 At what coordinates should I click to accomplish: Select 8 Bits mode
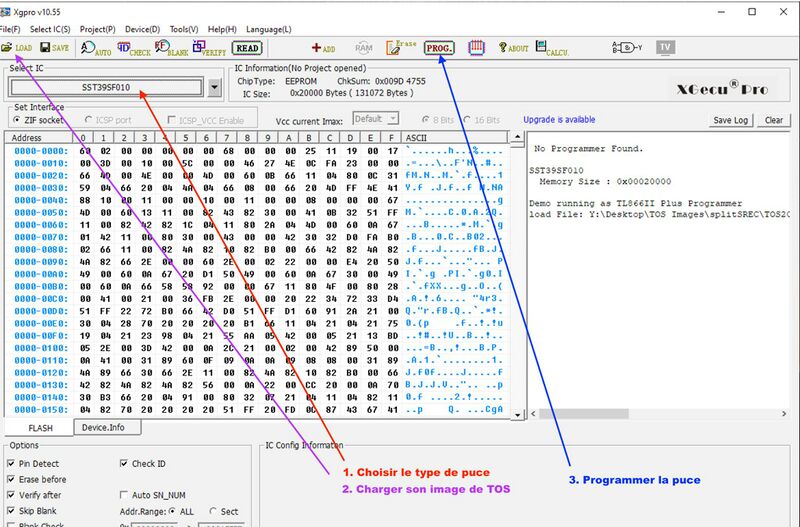(x=438, y=120)
